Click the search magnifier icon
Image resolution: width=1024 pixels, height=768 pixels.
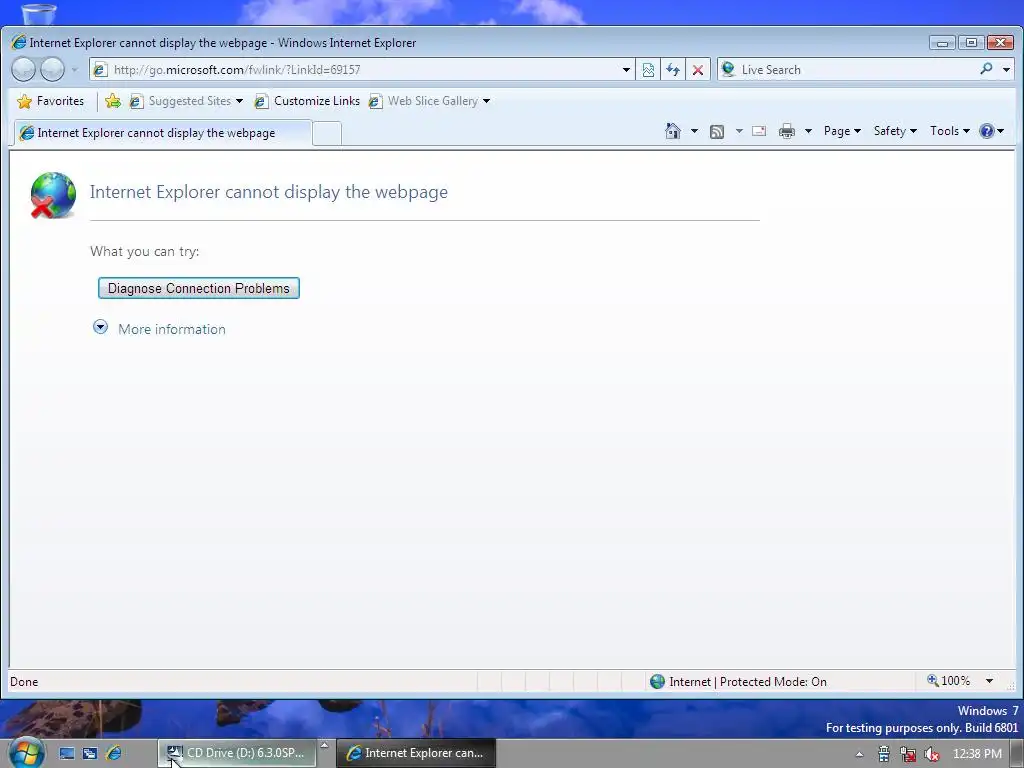[986, 69]
